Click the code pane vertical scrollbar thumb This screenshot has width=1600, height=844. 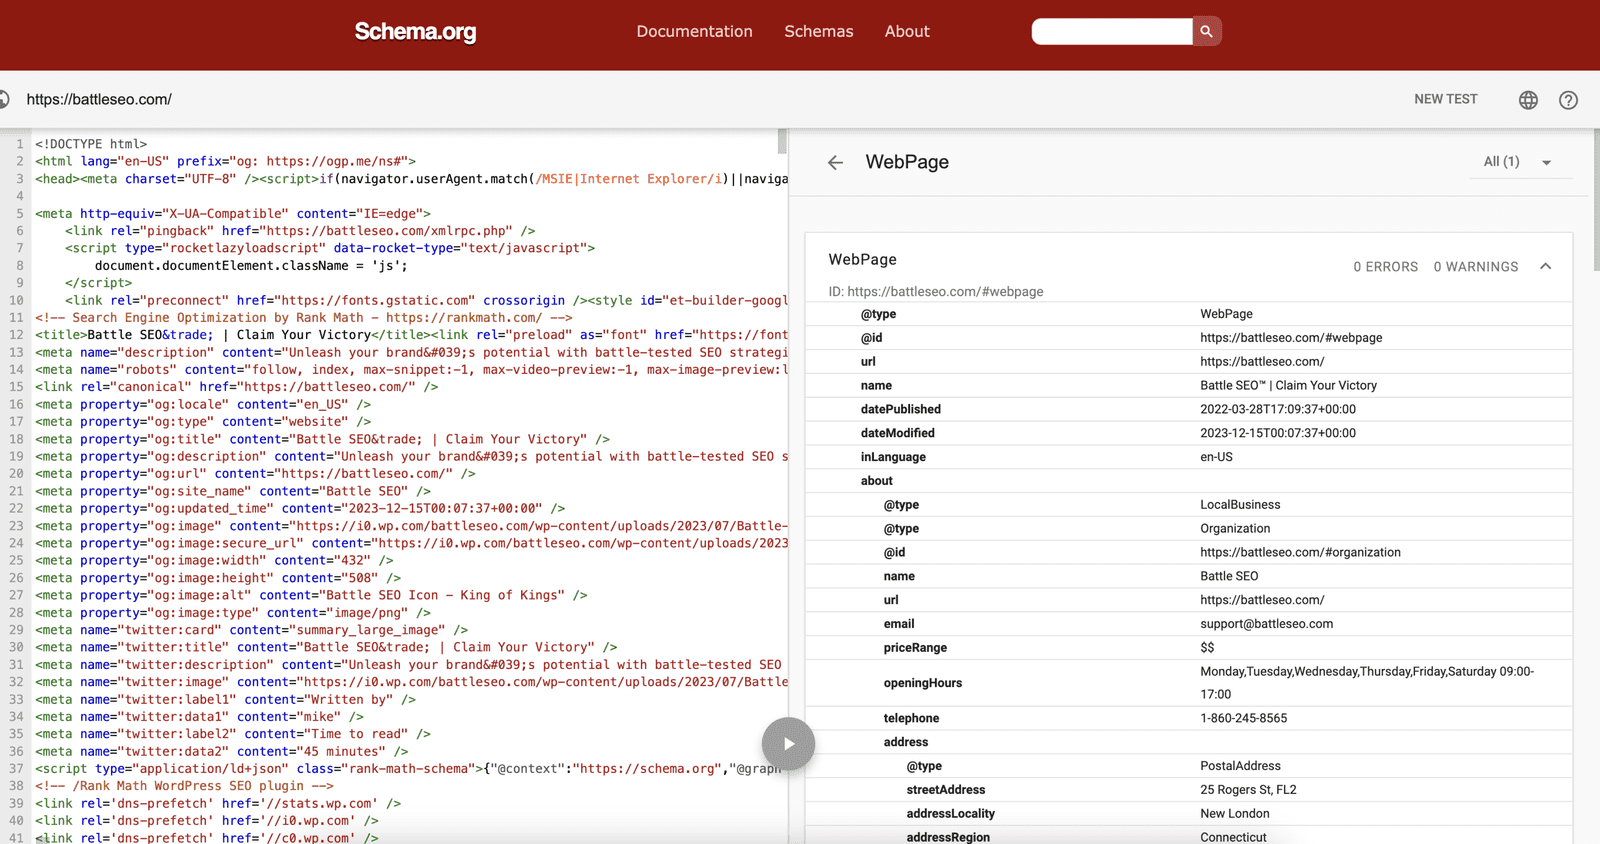(x=782, y=141)
